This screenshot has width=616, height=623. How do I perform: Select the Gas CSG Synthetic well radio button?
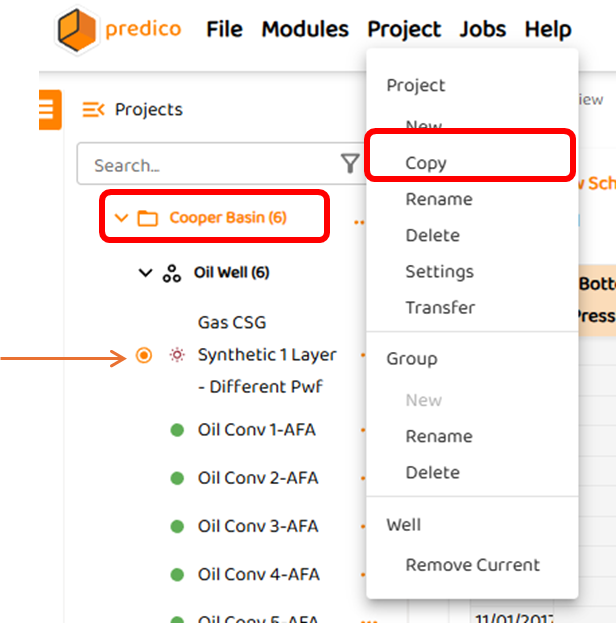tap(144, 355)
